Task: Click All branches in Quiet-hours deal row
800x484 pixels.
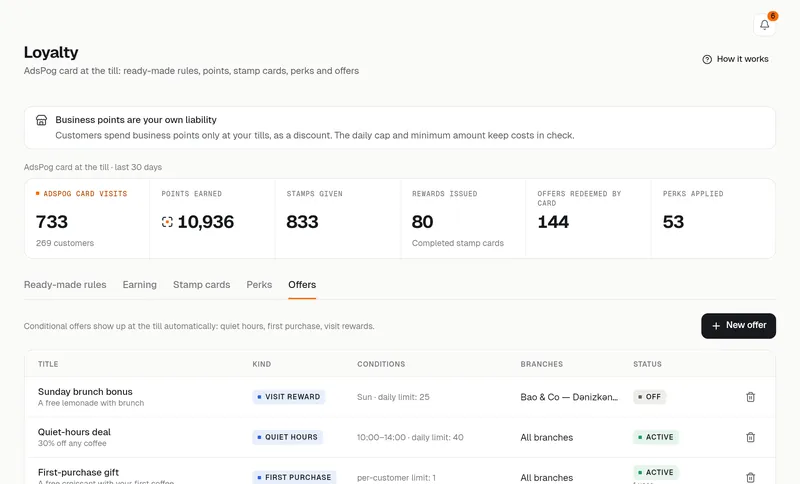Action: [546, 438]
